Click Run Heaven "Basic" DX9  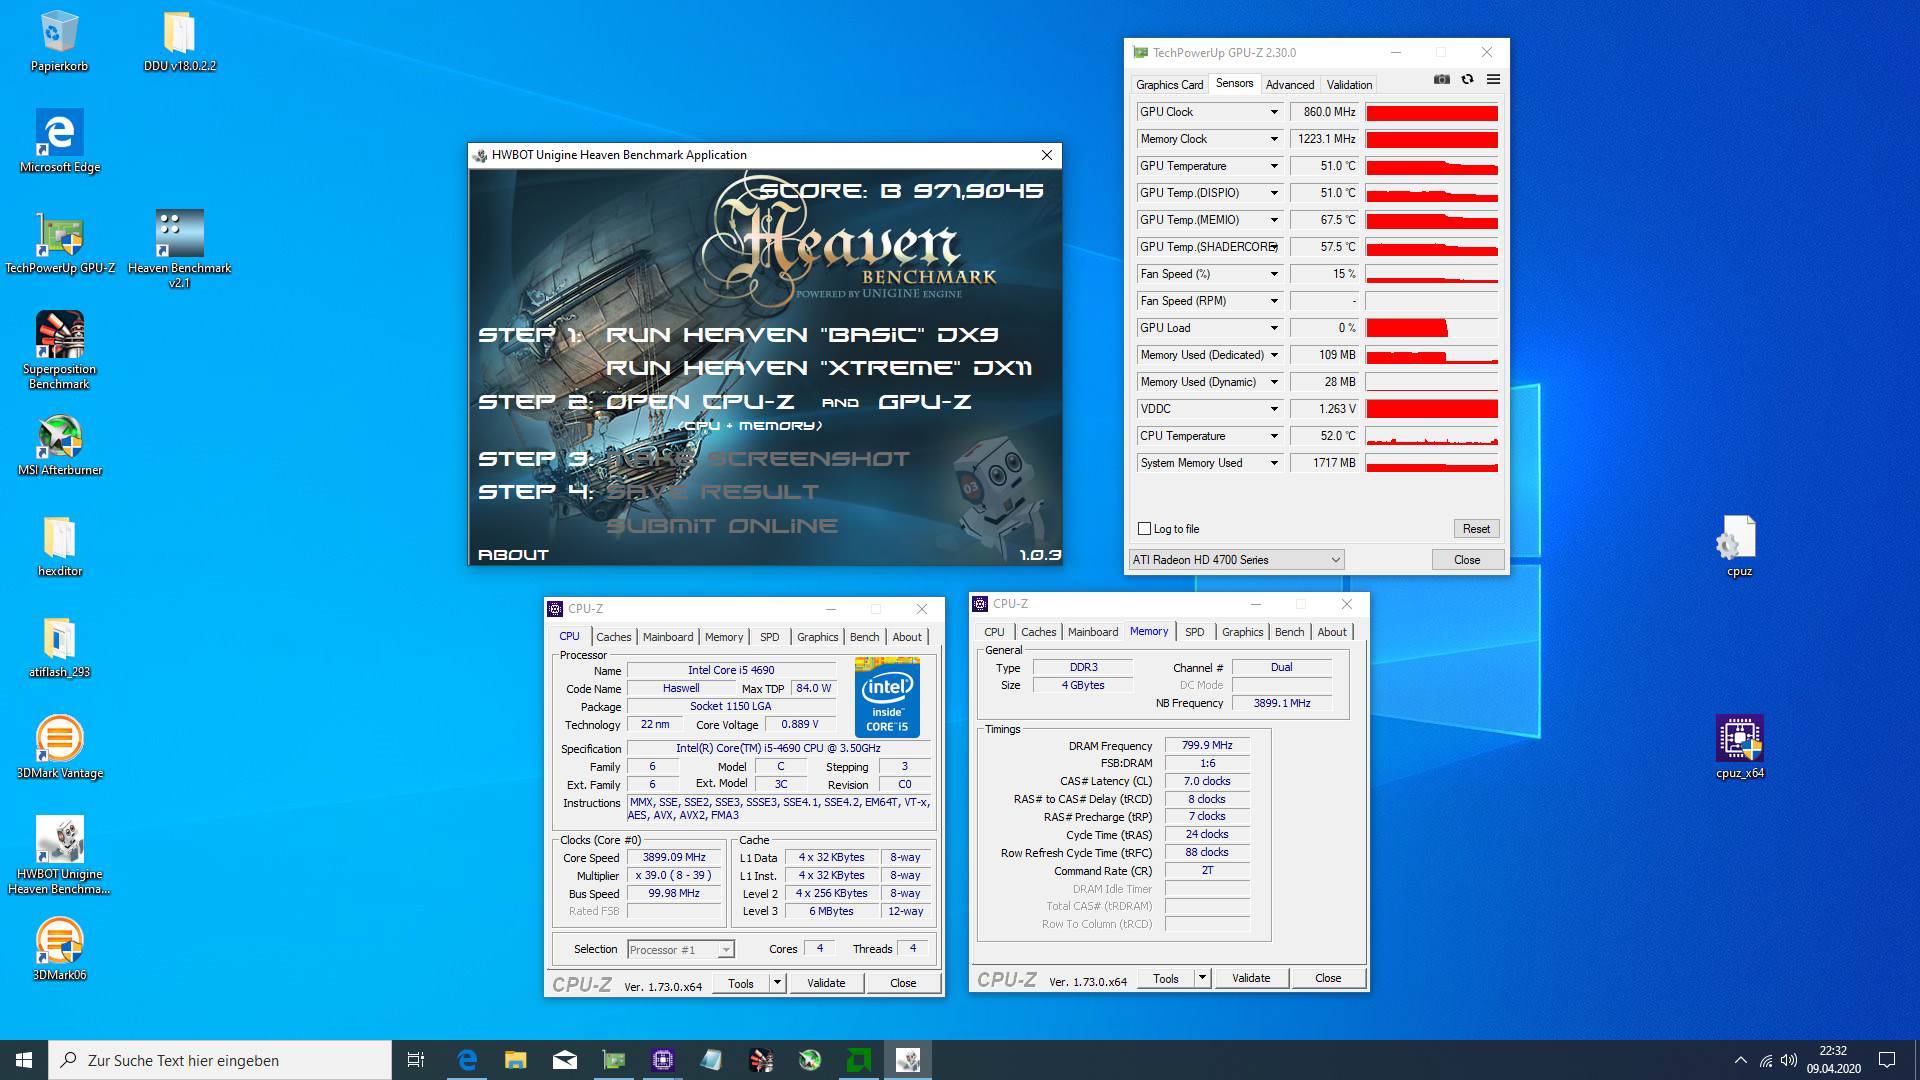point(802,335)
